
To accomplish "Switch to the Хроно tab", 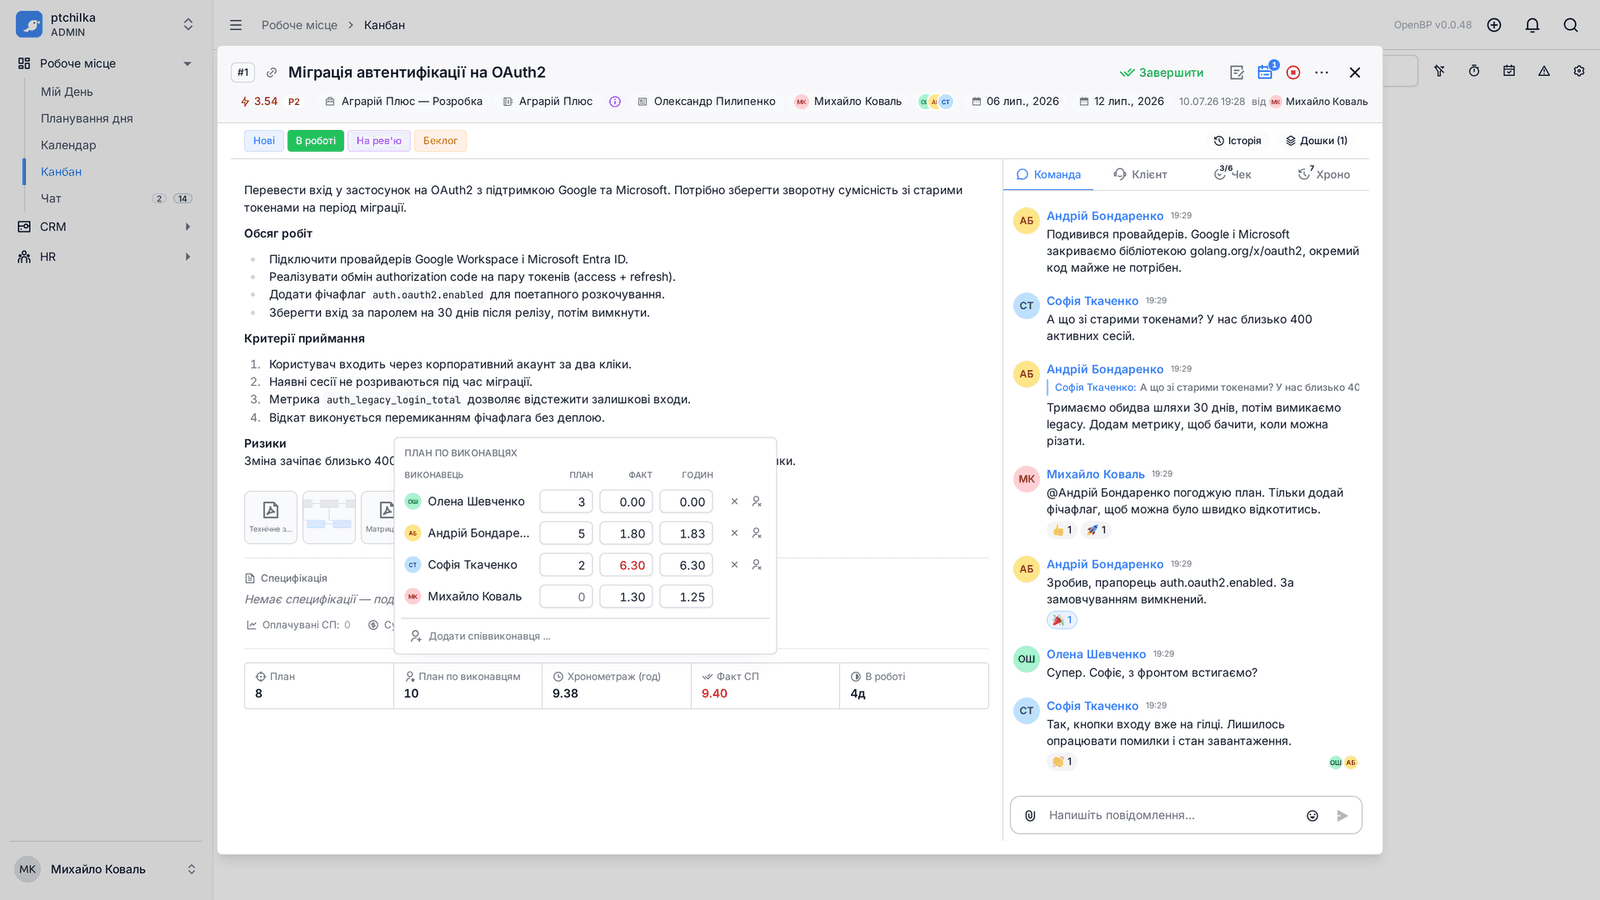I will pyautogui.click(x=1324, y=174).
